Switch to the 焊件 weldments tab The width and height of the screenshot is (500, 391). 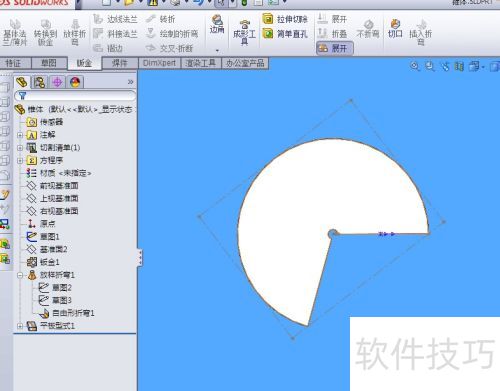point(120,63)
